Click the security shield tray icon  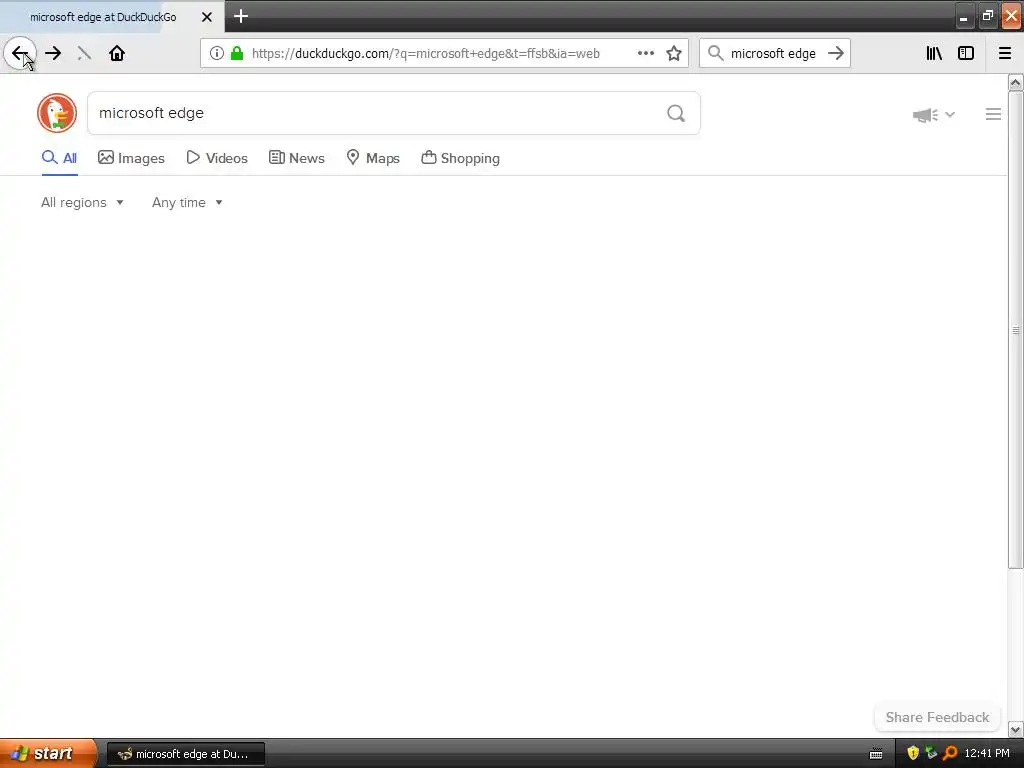coord(913,754)
